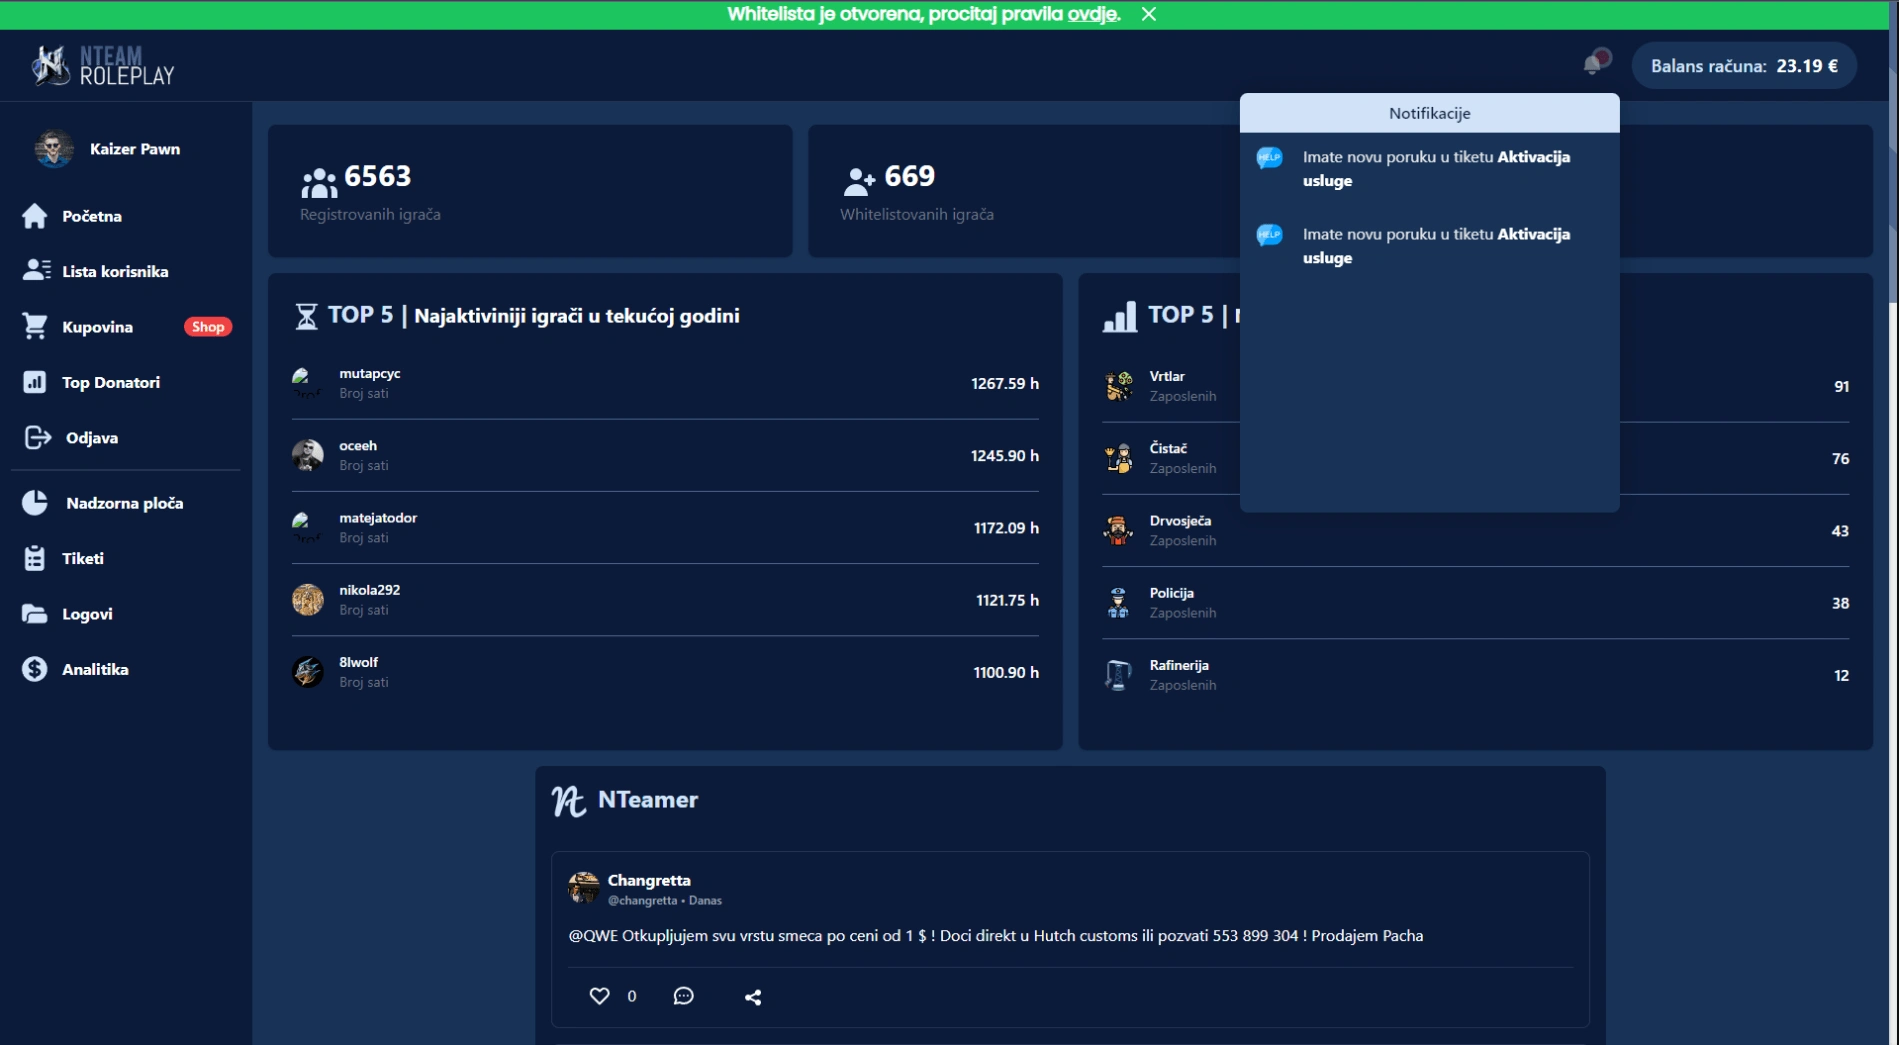Click the red Shop badge
Screen dimensions: 1899x1045
click(208, 327)
